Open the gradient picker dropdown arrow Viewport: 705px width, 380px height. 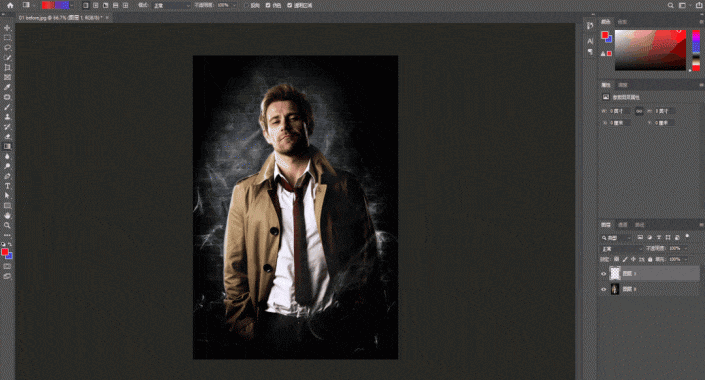(x=72, y=5)
